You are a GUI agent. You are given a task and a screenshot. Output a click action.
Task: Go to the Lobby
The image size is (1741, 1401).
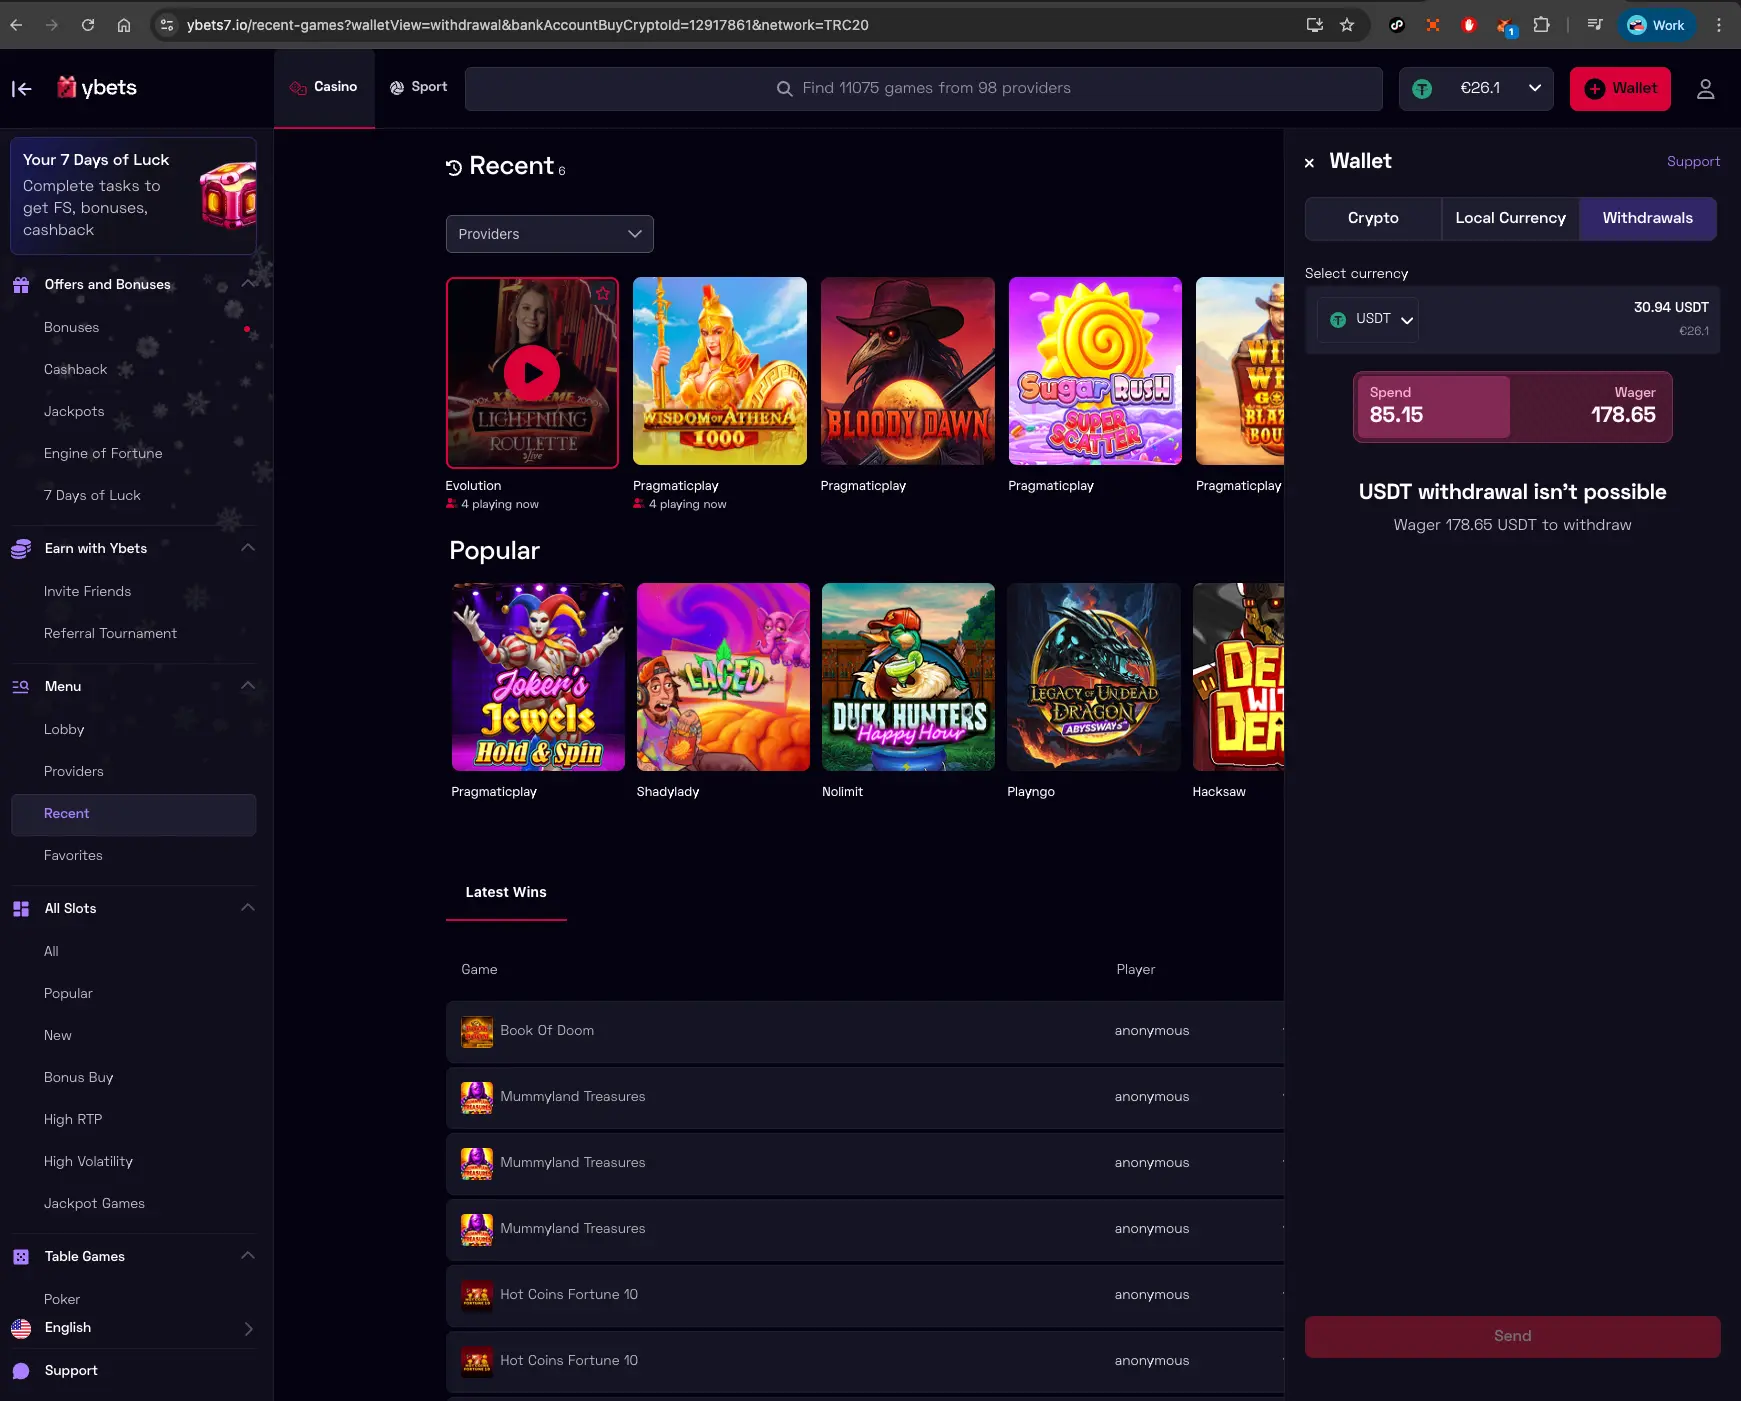(x=64, y=730)
